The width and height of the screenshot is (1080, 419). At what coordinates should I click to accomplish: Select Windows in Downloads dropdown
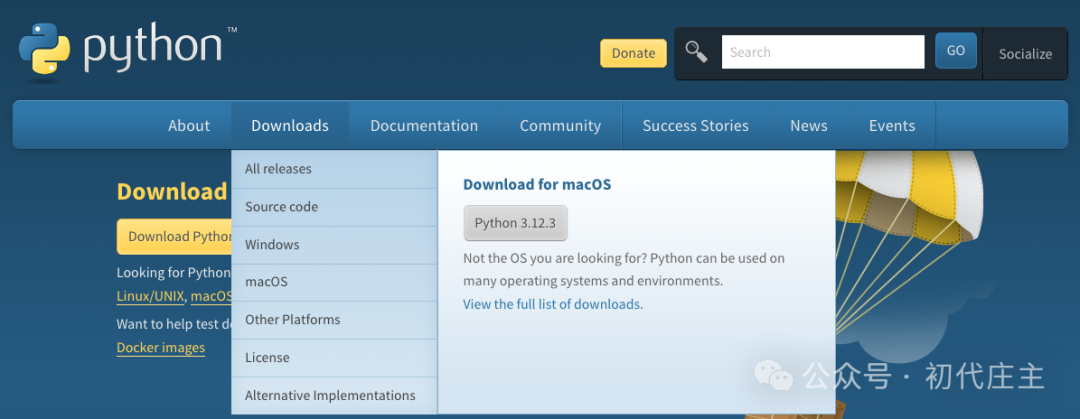point(334,245)
